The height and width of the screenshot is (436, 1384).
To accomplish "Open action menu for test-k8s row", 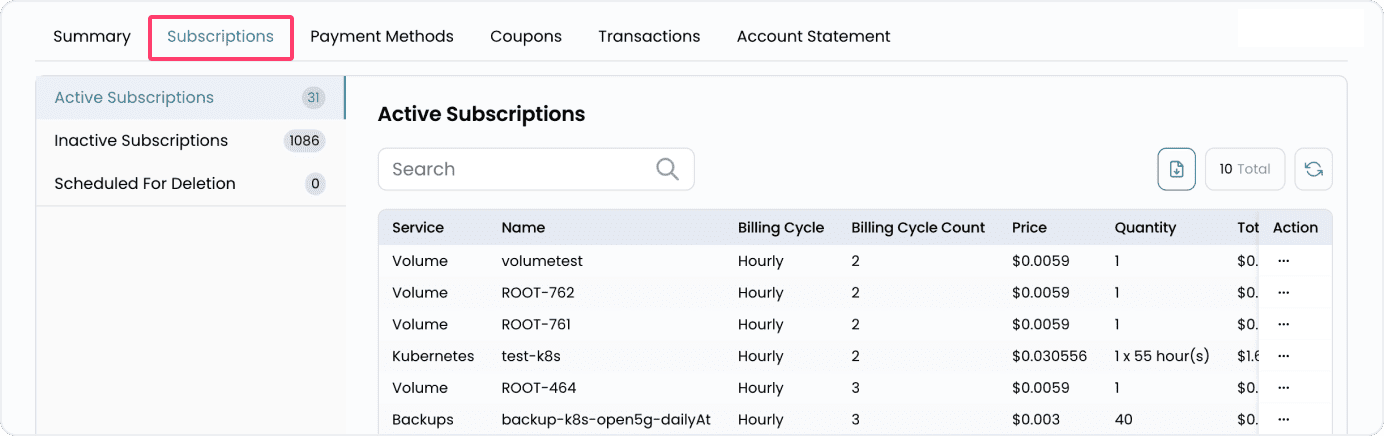I will tap(1284, 356).
